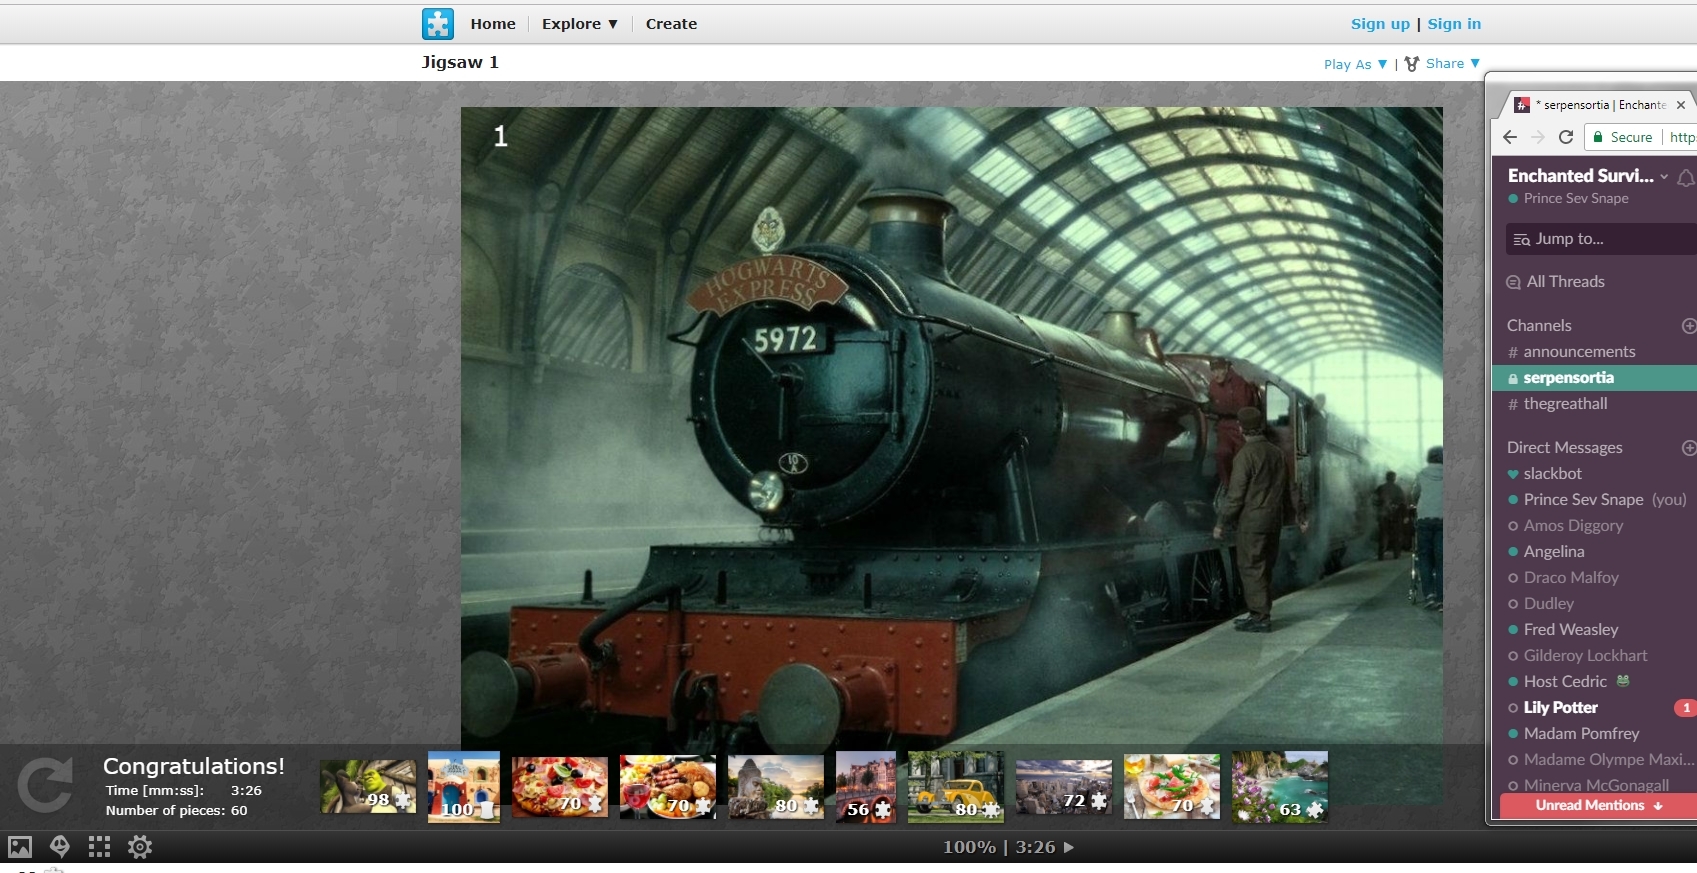Screen dimensions: 1697x873
Task: Expand the Explore menu
Action: point(580,24)
